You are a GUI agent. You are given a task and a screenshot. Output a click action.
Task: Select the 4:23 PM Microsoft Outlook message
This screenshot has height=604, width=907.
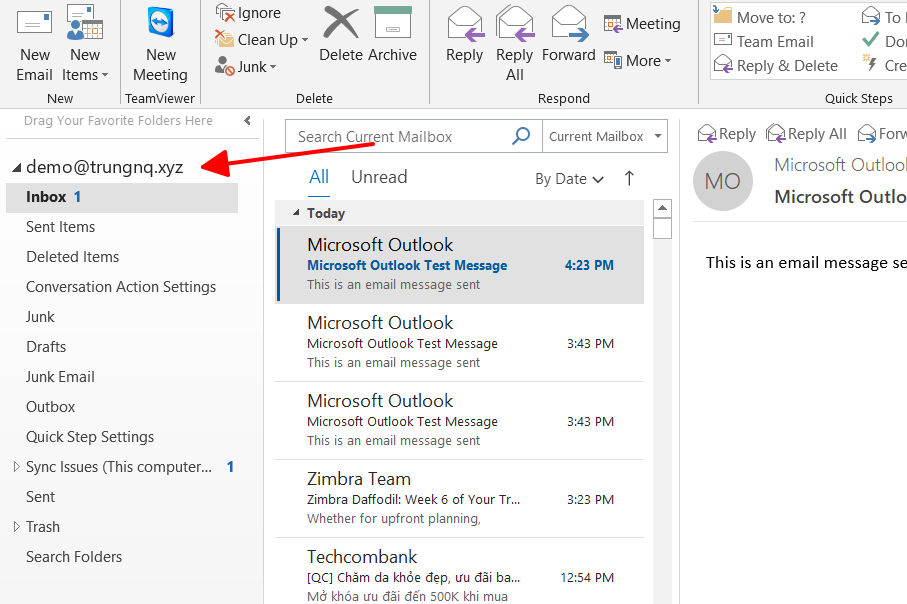460,264
